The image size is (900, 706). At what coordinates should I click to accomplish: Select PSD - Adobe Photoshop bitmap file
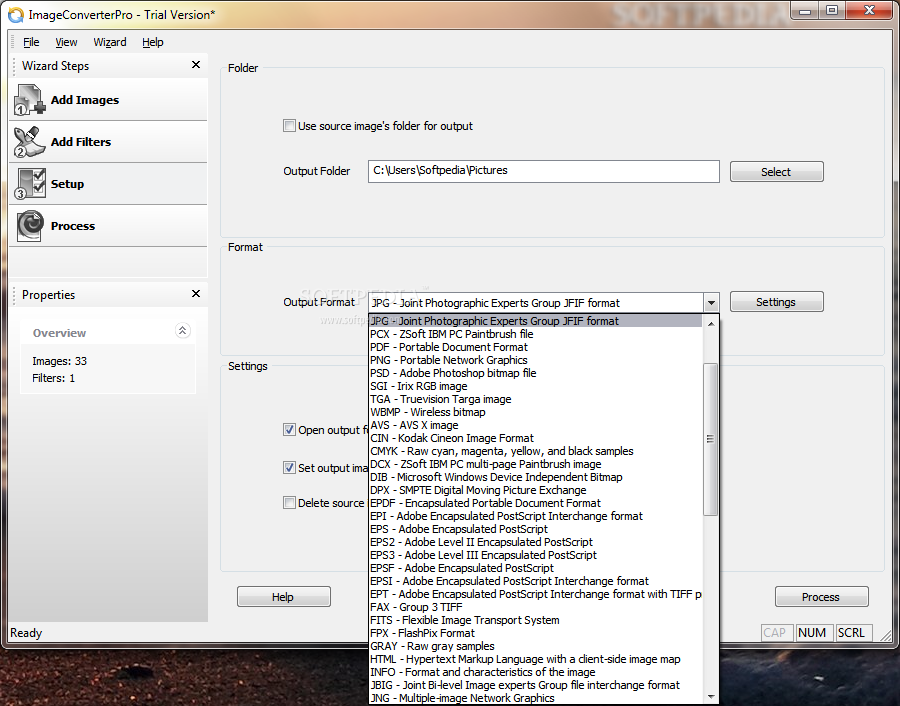click(x=536, y=373)
